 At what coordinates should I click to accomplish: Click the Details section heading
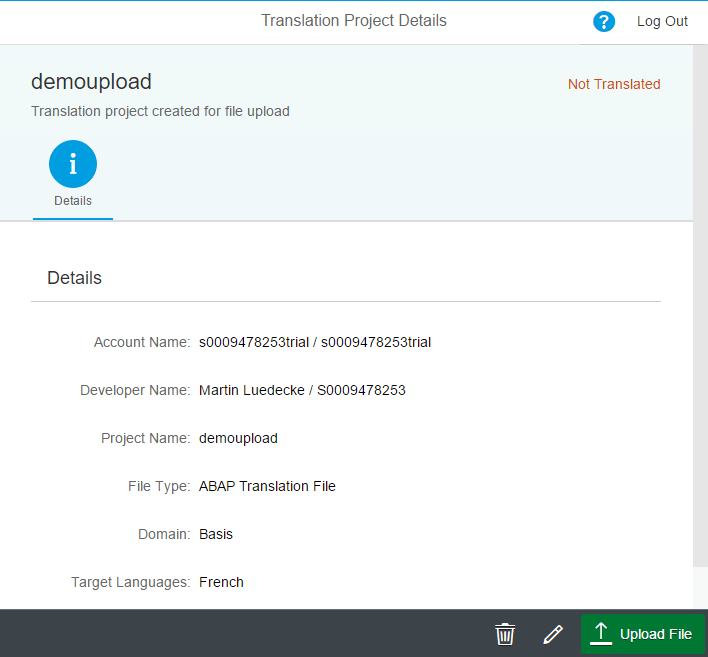[75, 278]
